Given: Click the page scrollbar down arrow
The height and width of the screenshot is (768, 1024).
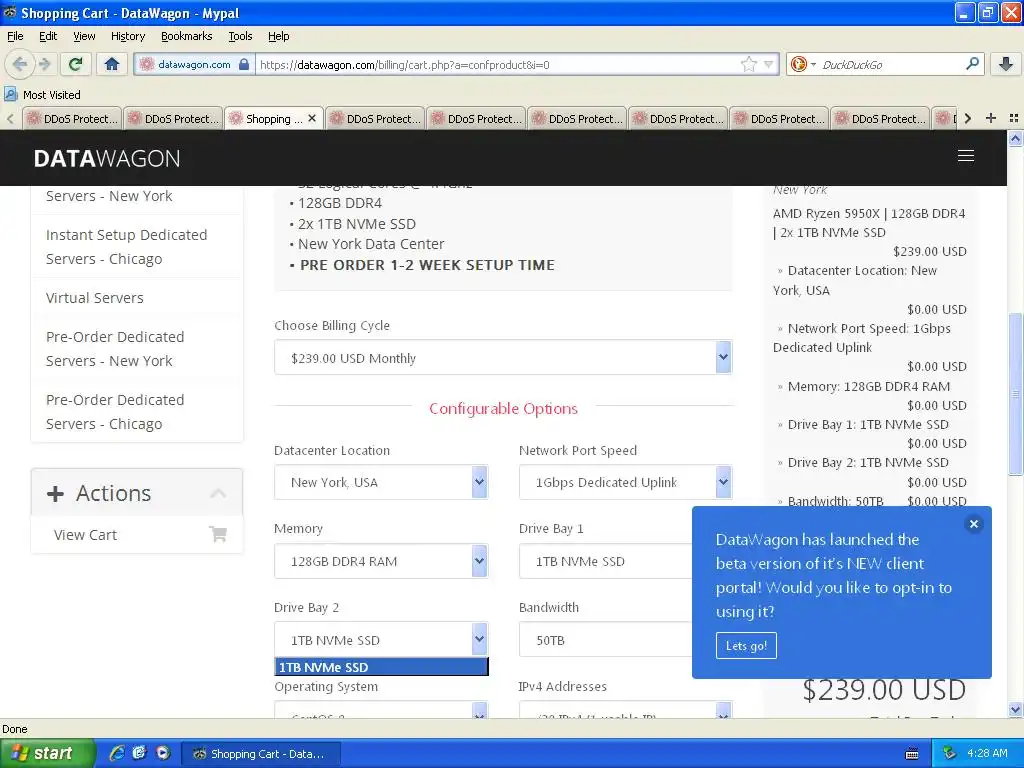Looking at the screenshot, I should pyautogui.click(x=1015, y=709).
